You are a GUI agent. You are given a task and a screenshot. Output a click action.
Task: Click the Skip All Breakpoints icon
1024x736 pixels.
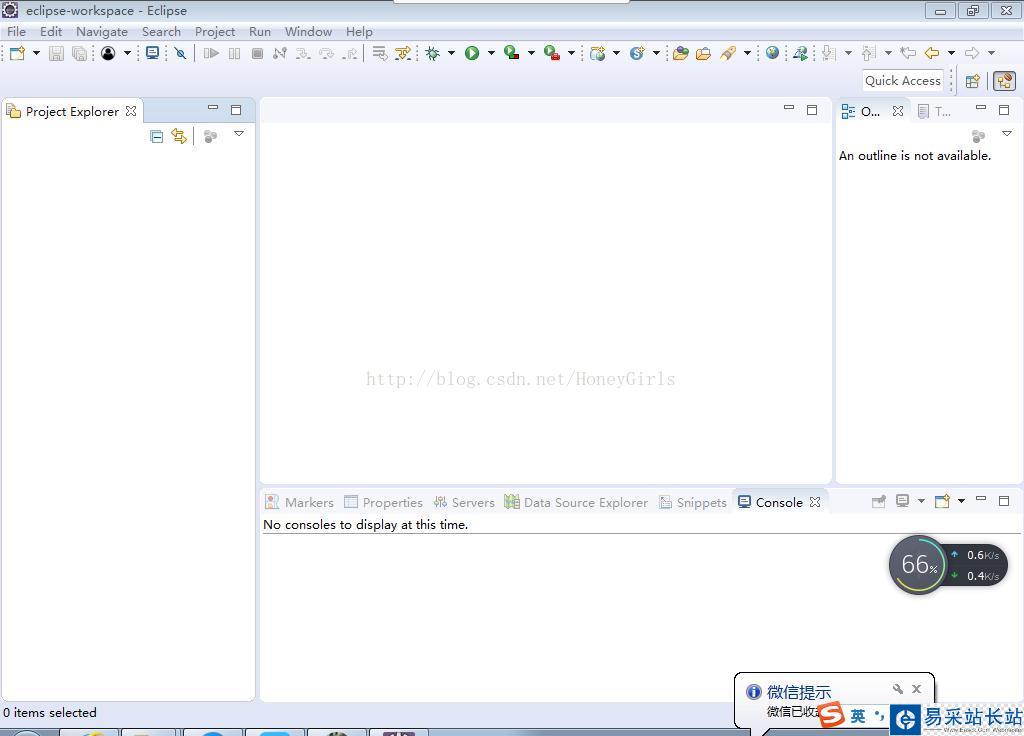180,53
